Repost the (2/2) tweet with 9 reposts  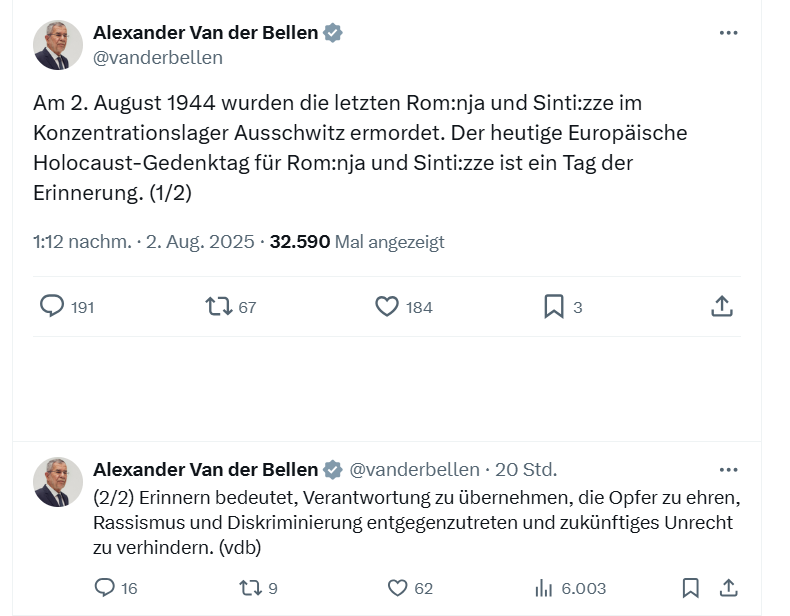[x=250, y=587]
